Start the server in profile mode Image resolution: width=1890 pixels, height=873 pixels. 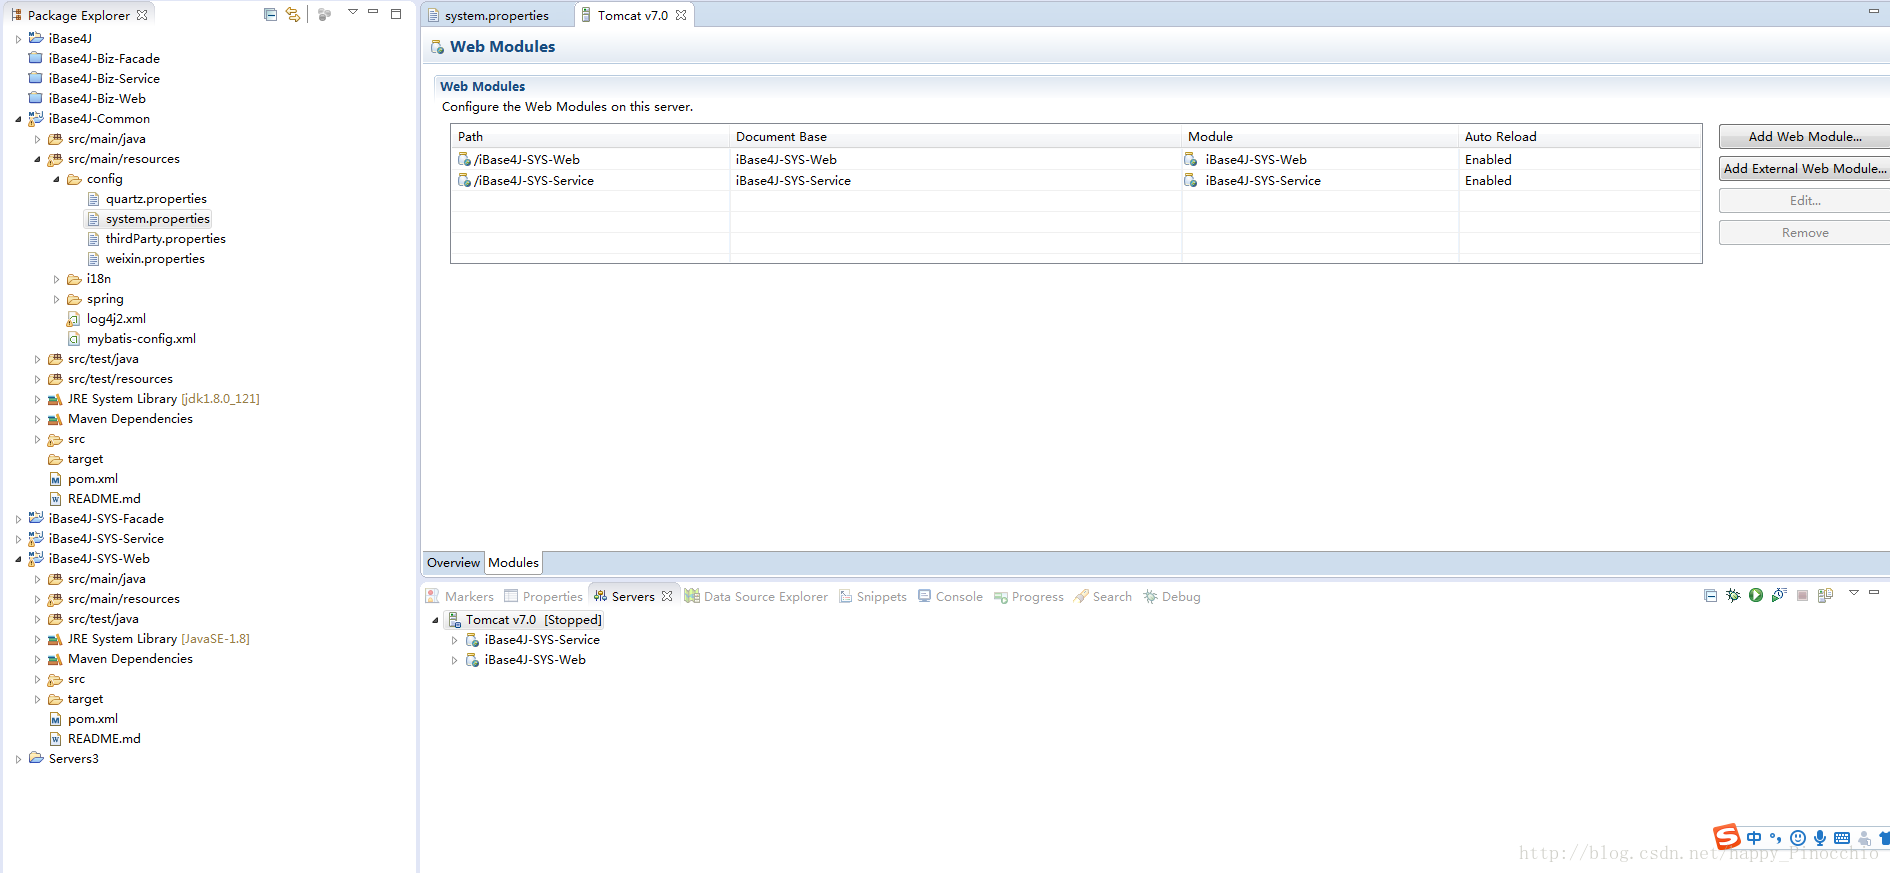pyautogui.click(x=1779, y=595)
